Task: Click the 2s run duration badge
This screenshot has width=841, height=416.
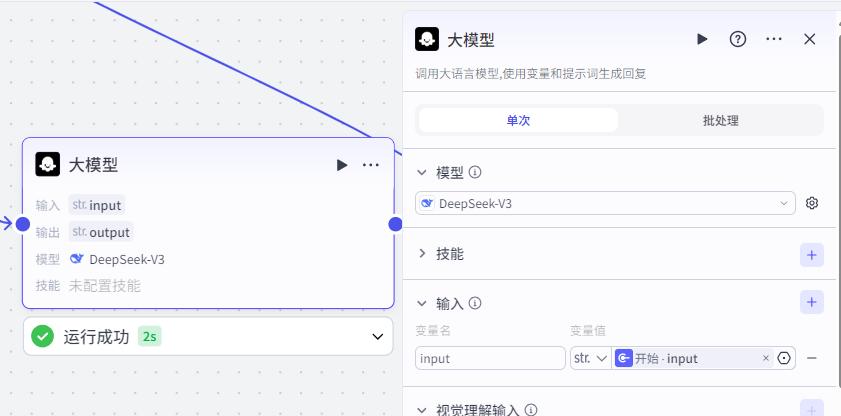Action: [150, 337]
